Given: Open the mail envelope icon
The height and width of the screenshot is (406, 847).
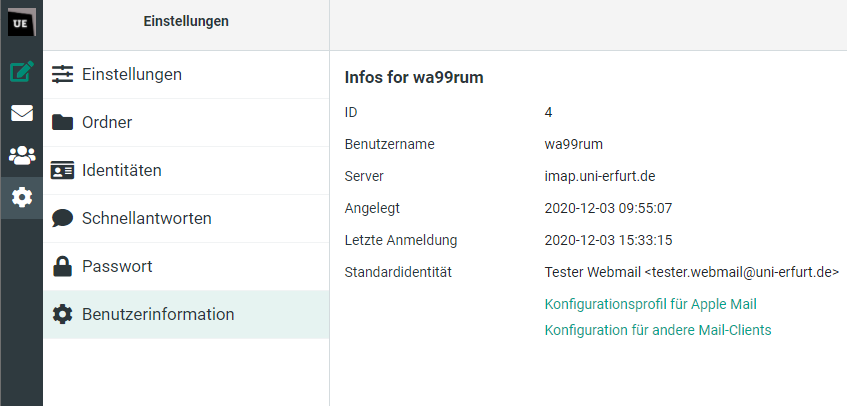Looking at the screenshot, I should [21, 113].
